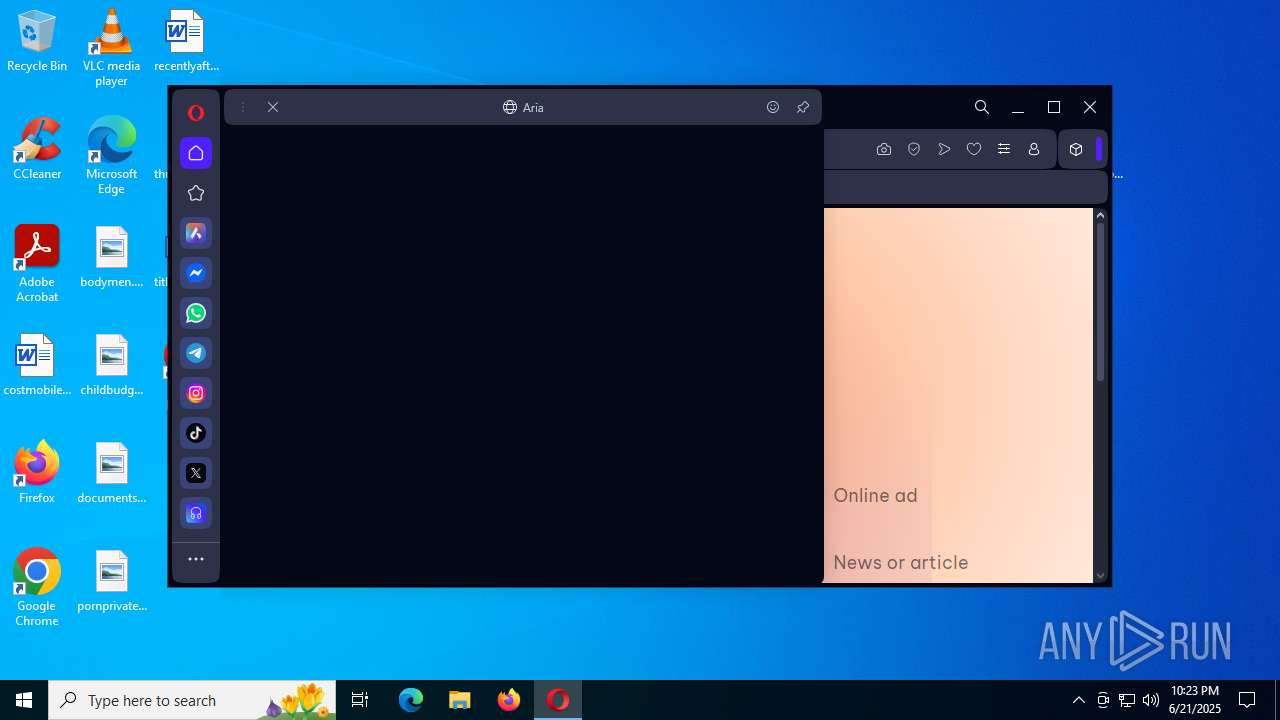Add page to bookmarks with heart icon

coord(974,149)
